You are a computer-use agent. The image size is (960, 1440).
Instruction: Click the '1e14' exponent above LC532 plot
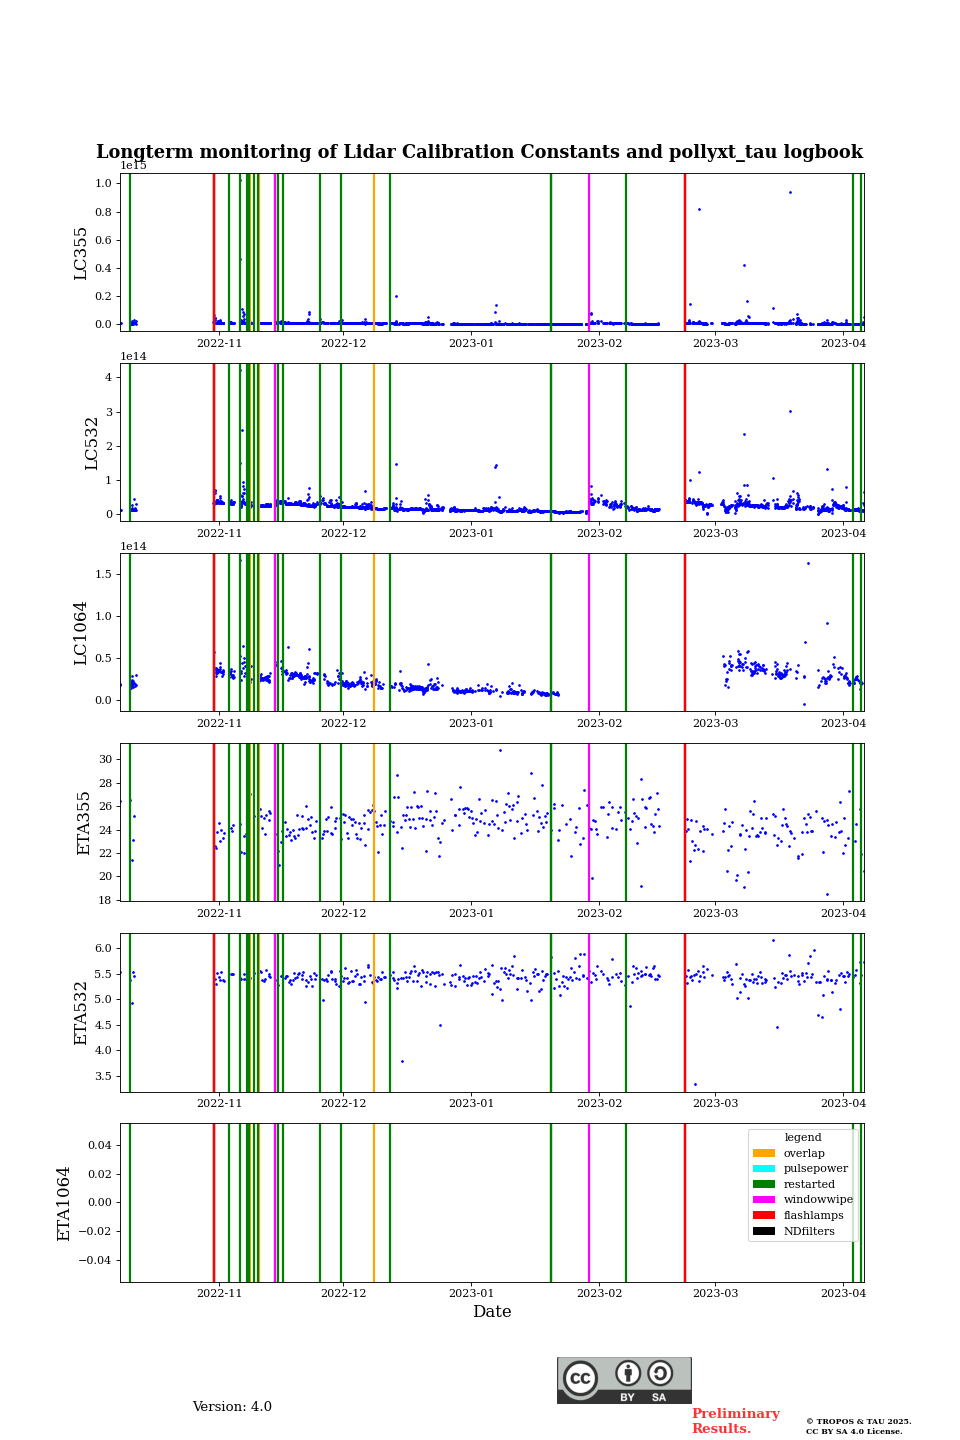(134, 356)
